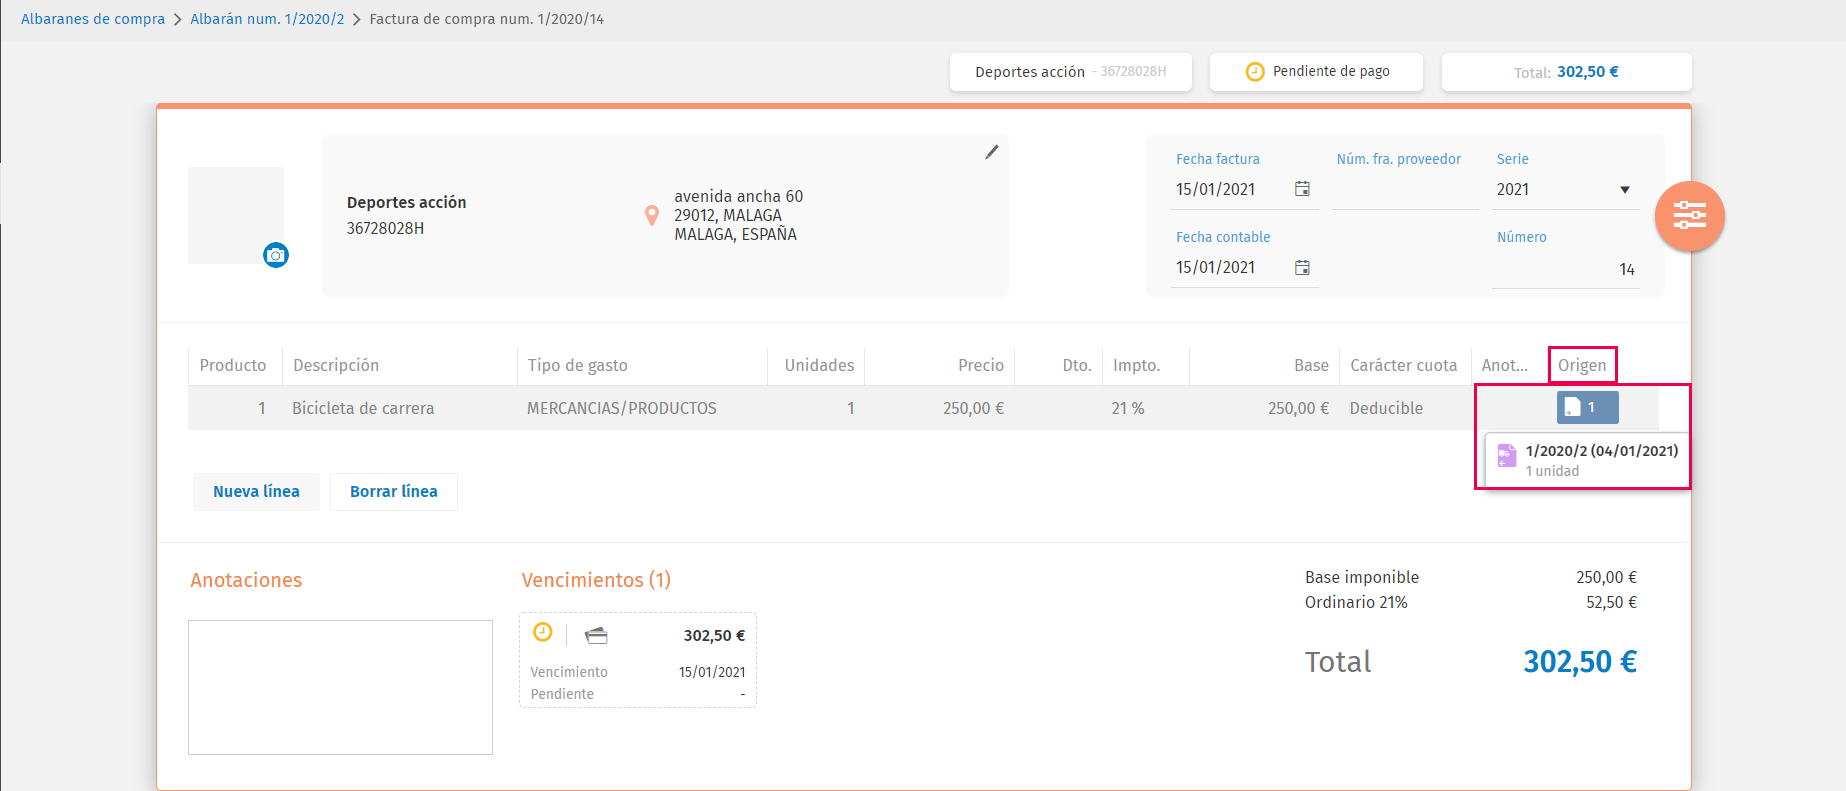
Task: Click the Borrar línea button
Action: (394, 492)
